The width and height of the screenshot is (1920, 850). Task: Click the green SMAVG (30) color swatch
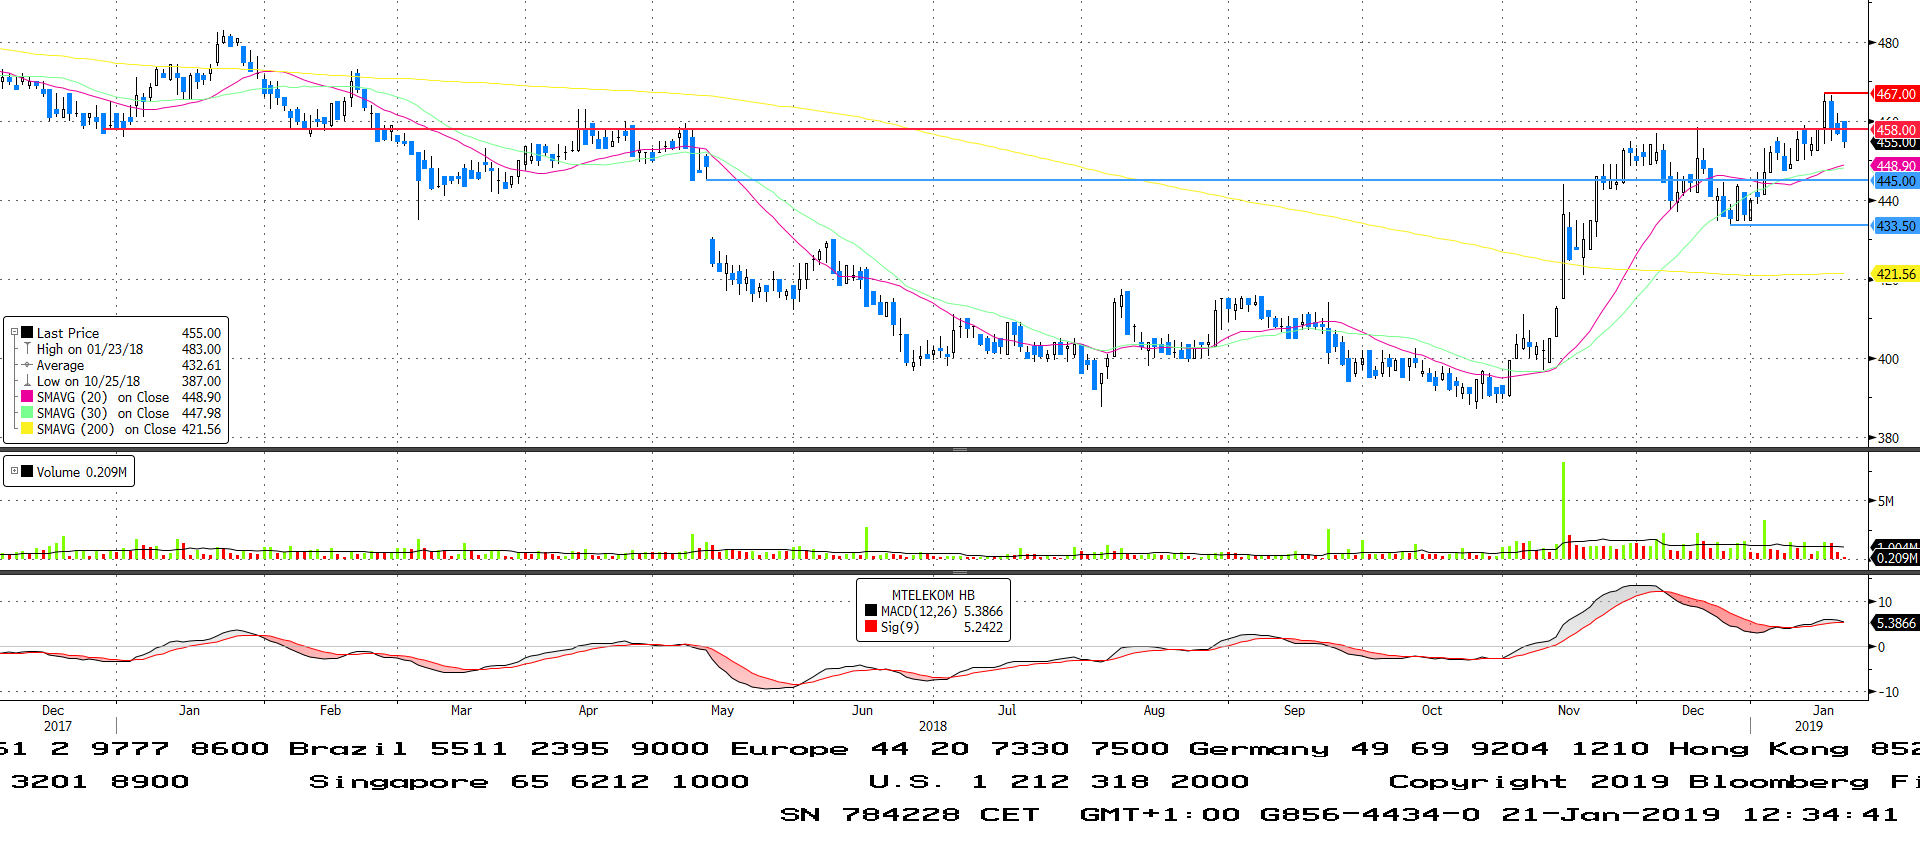click(x=27, y=412)
